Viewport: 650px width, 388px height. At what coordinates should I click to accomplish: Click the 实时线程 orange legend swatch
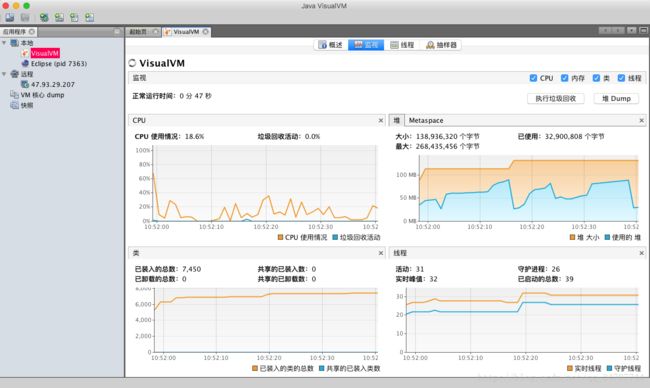coord(570,368)
